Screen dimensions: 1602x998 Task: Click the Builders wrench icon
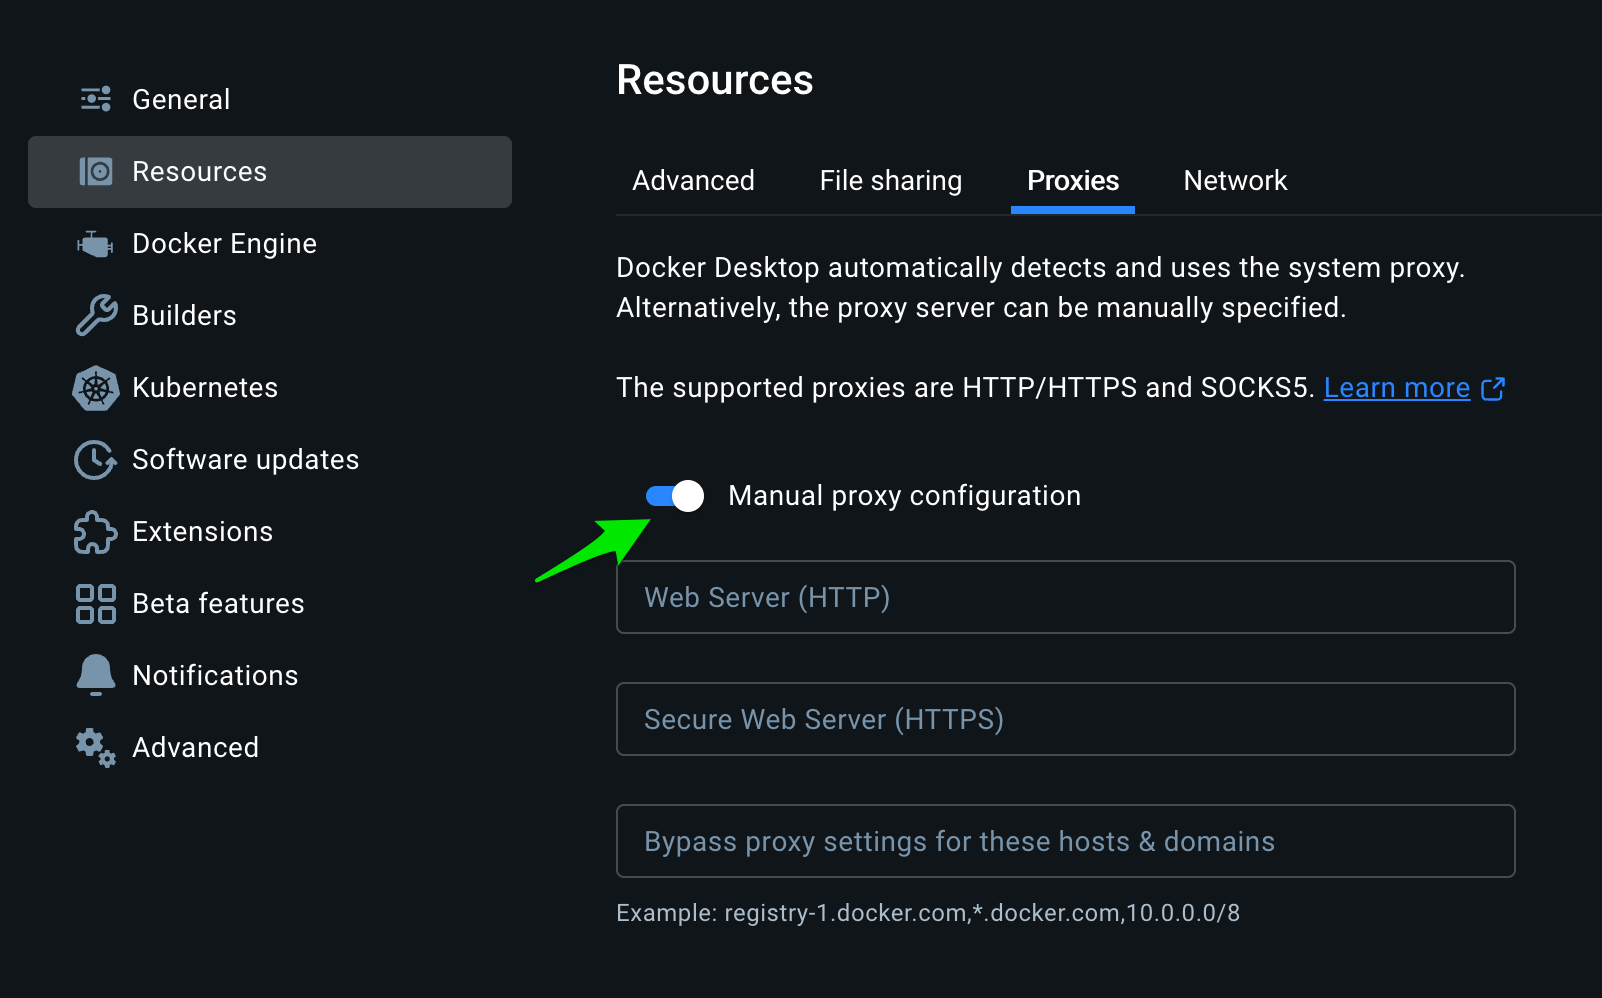96,315
